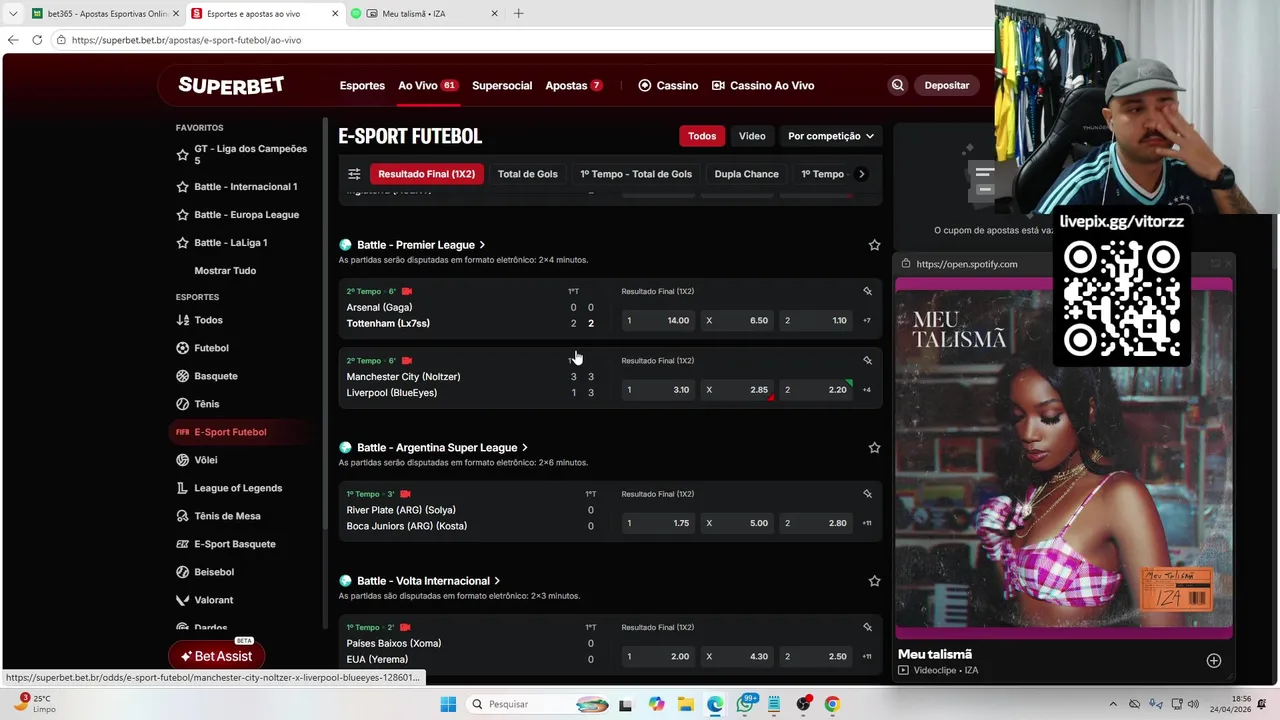This screenshot has width=1280, height=720.
Task: Open live video for Arsenal vs Tottenham
Action: coord(407,291)
